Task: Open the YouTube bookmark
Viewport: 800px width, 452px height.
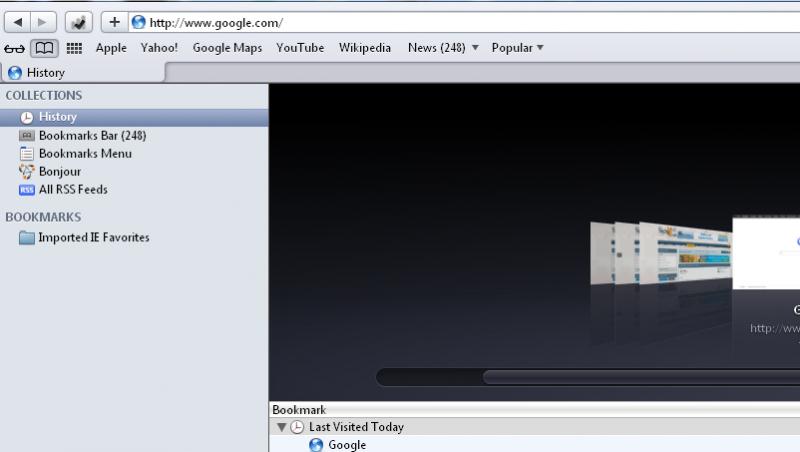Action: click(x=300, y=48)
